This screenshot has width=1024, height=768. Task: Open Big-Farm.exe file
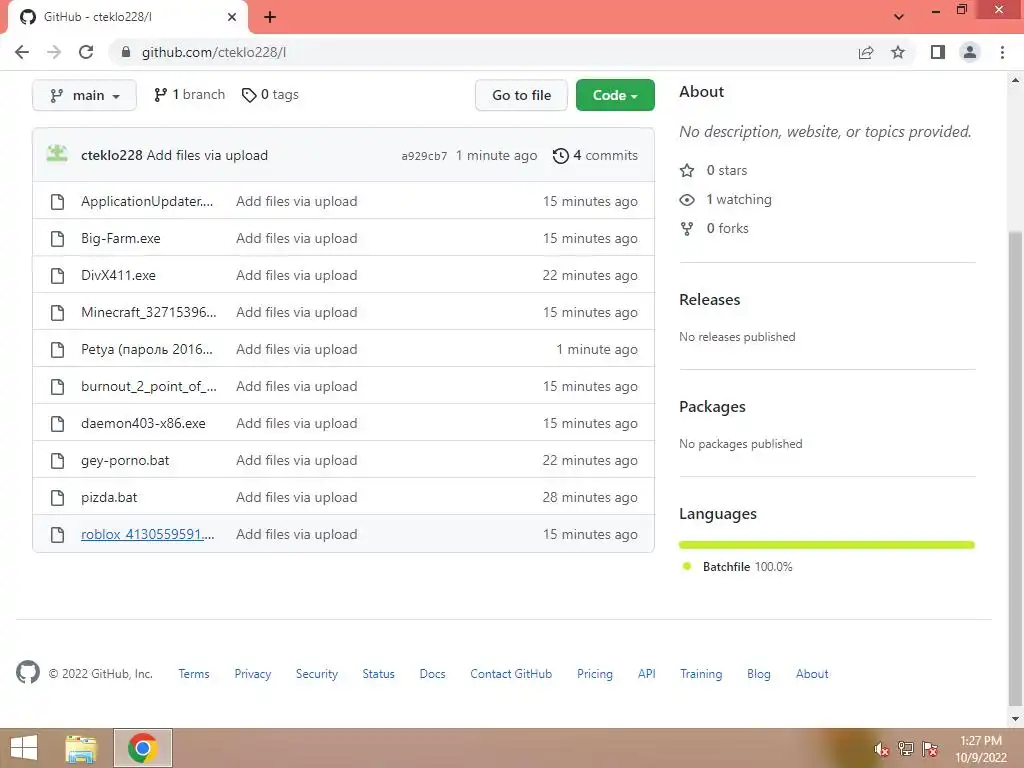(x=121, y=238)
